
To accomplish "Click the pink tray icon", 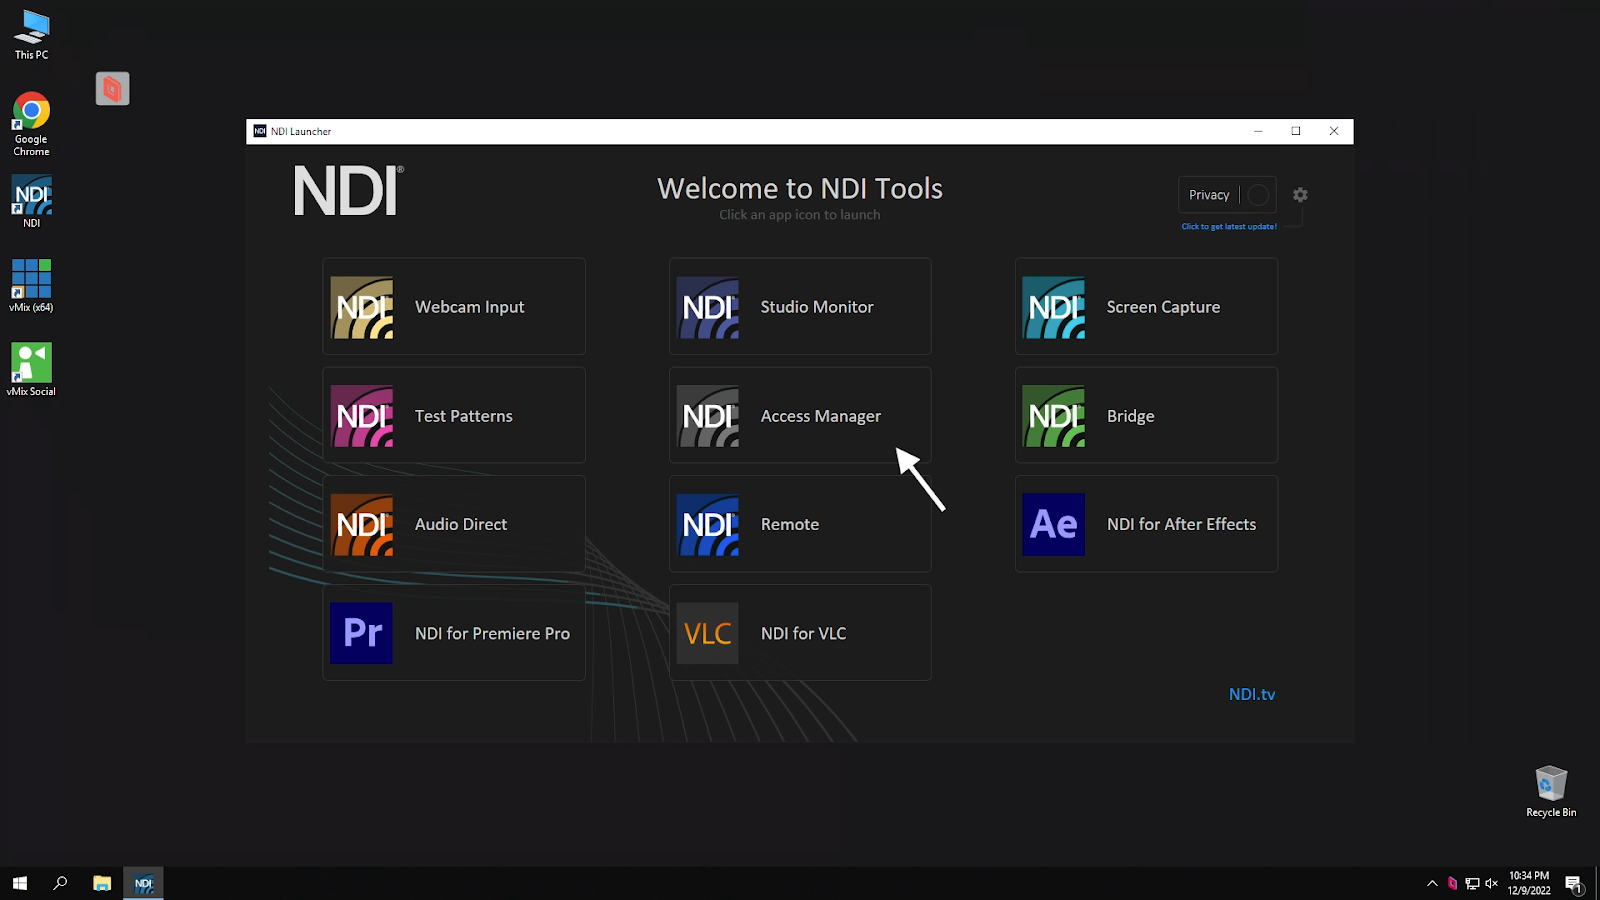I will 1452,883.
